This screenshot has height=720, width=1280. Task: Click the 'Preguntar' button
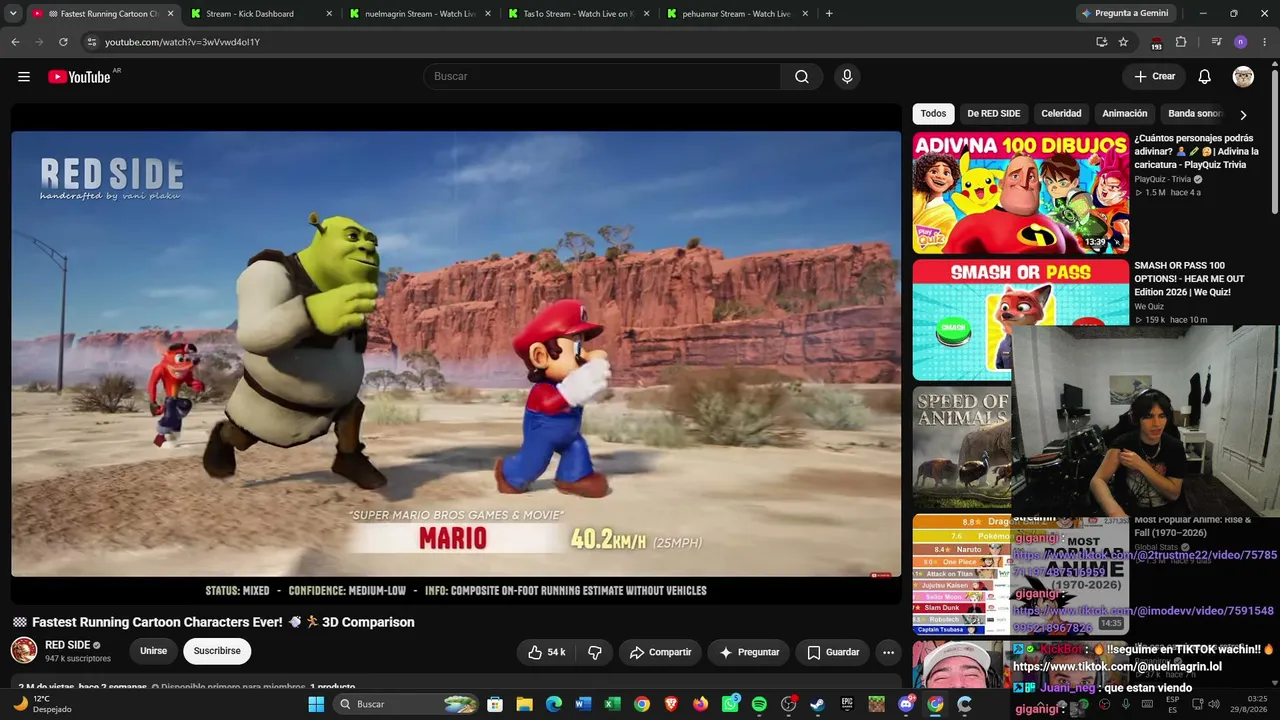click(749, 652)
